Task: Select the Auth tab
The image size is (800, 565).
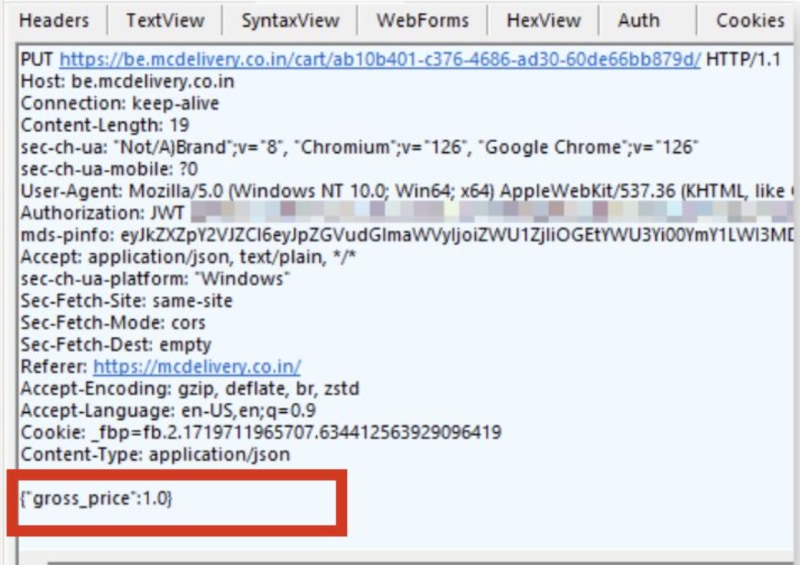Action: tap(638, 20)
